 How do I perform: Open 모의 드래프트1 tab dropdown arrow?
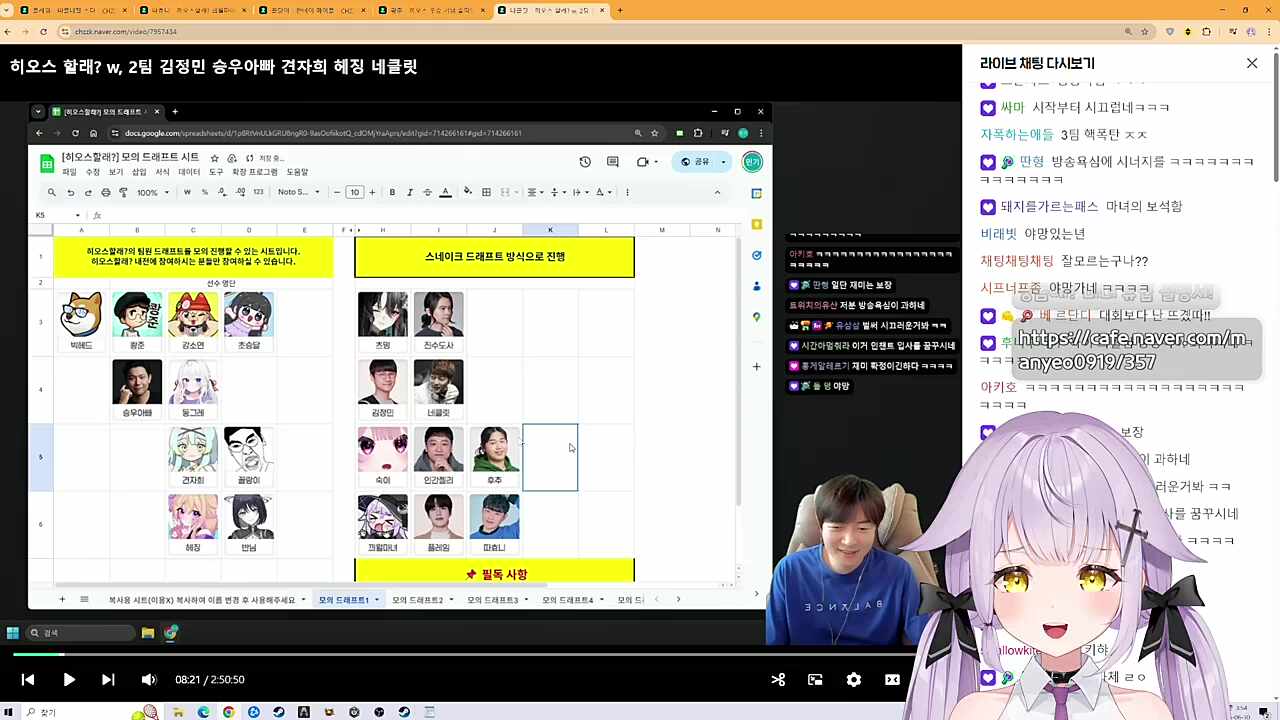[376, 600]
